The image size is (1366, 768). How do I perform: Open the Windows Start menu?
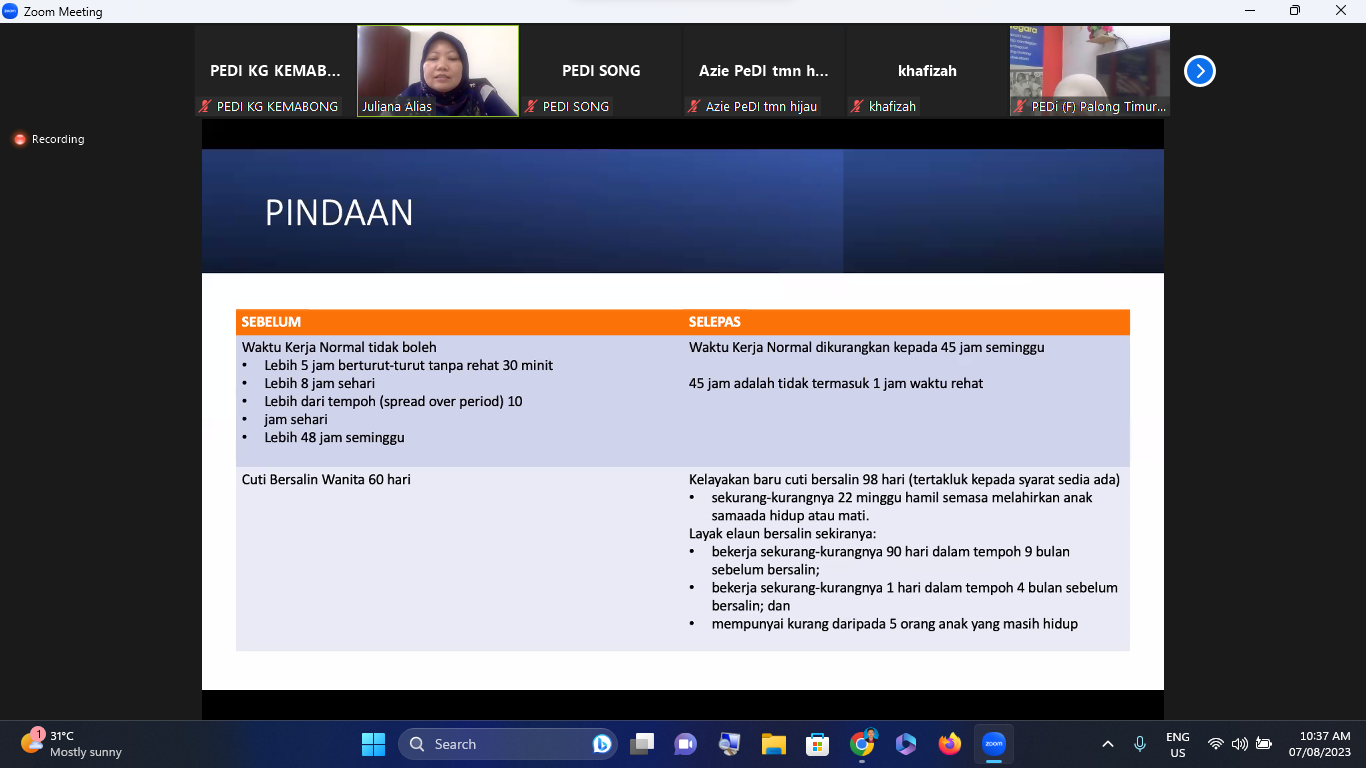click(373, 744)
